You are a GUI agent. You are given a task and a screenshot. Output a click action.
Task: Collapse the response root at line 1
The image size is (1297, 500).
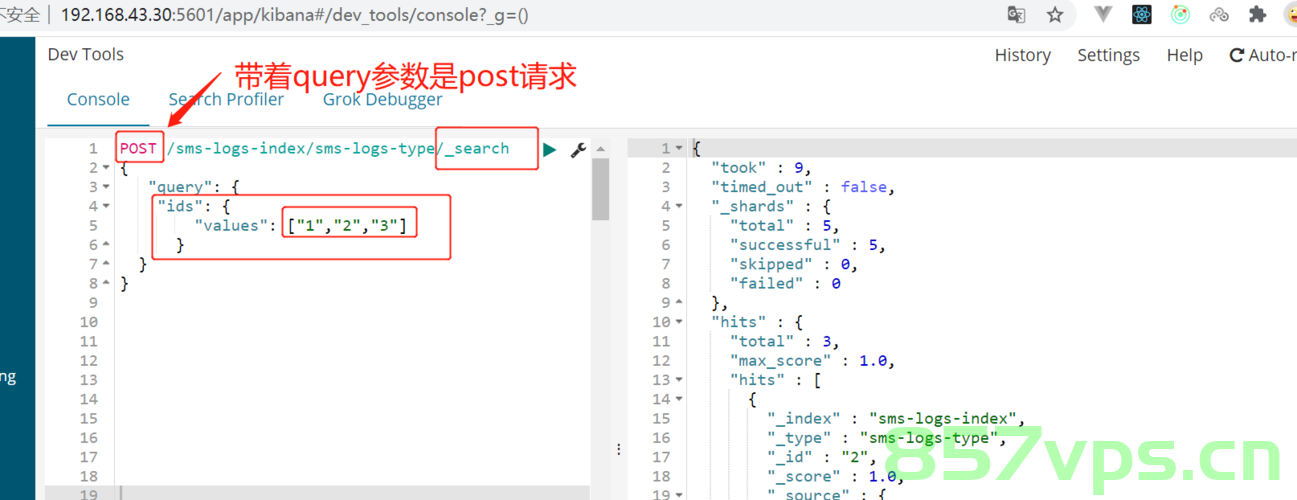coord(679,148)
